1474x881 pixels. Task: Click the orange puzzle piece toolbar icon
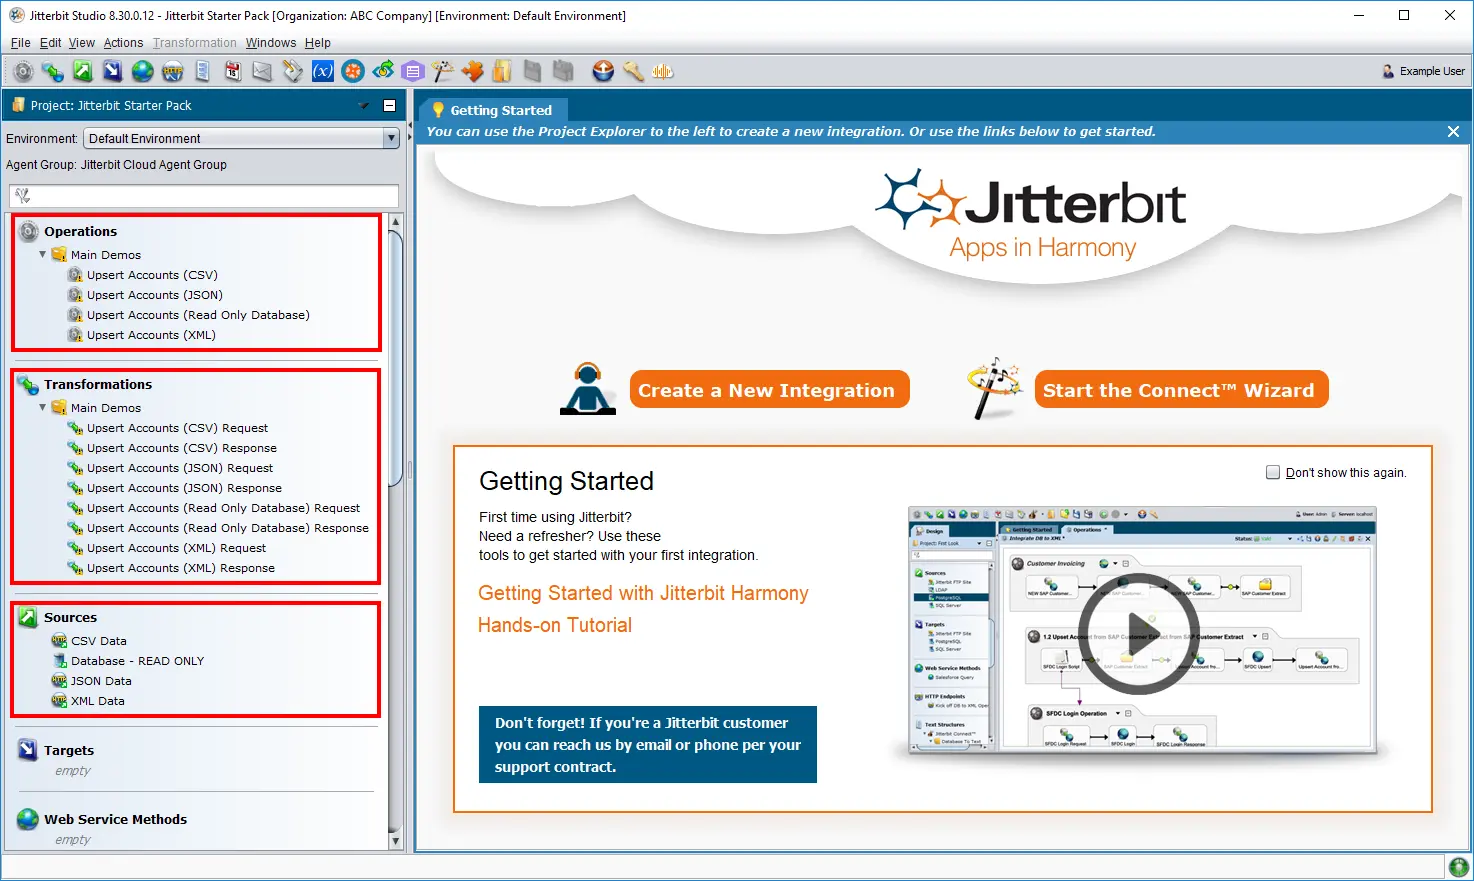coord(473,71)
